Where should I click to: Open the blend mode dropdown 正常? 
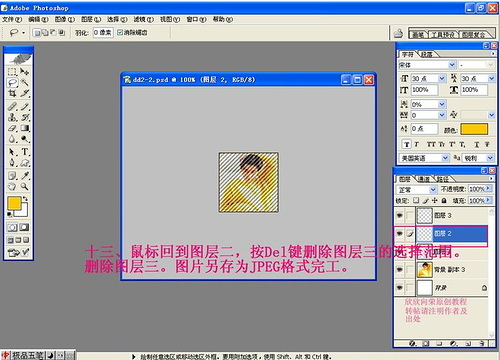tap(433, 190)
